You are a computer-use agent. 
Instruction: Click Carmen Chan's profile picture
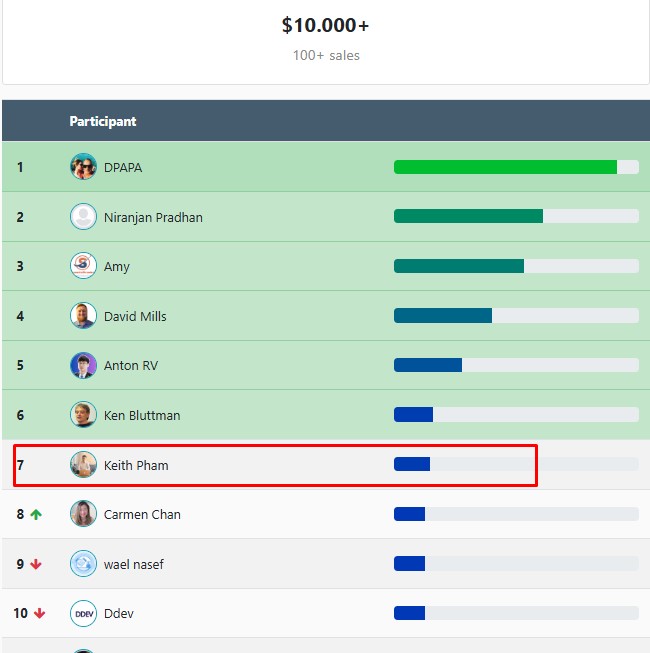83,514
